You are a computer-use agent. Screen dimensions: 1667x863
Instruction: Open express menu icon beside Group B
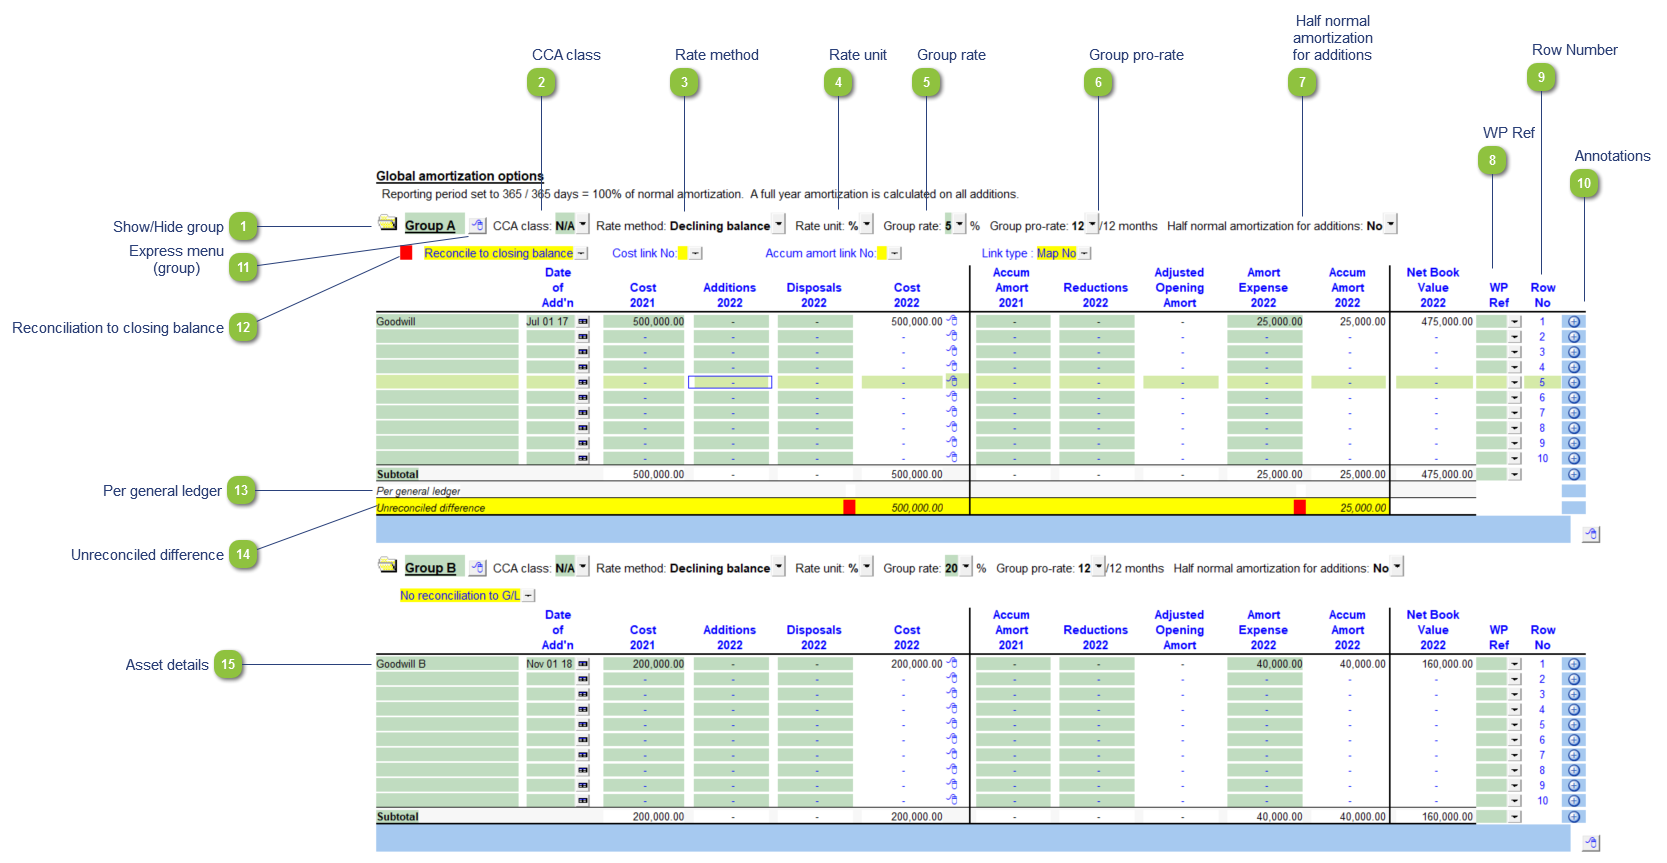pyautogui.click(x=478, y=568)
